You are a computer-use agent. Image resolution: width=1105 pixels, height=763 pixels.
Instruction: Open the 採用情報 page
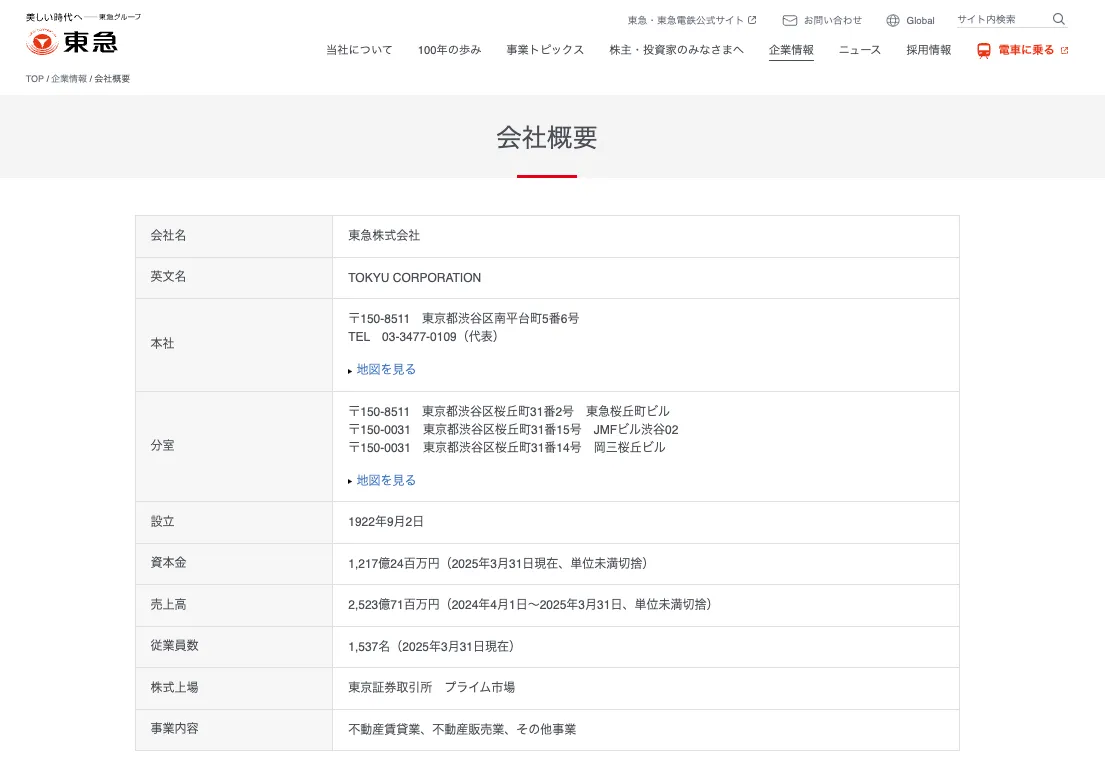click(x=927, y=48)
